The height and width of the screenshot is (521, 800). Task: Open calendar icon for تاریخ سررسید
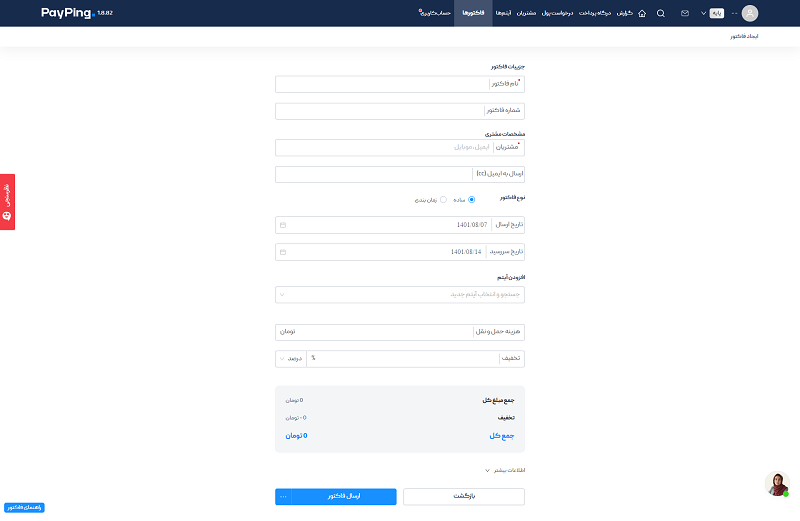tap(283, 252)
